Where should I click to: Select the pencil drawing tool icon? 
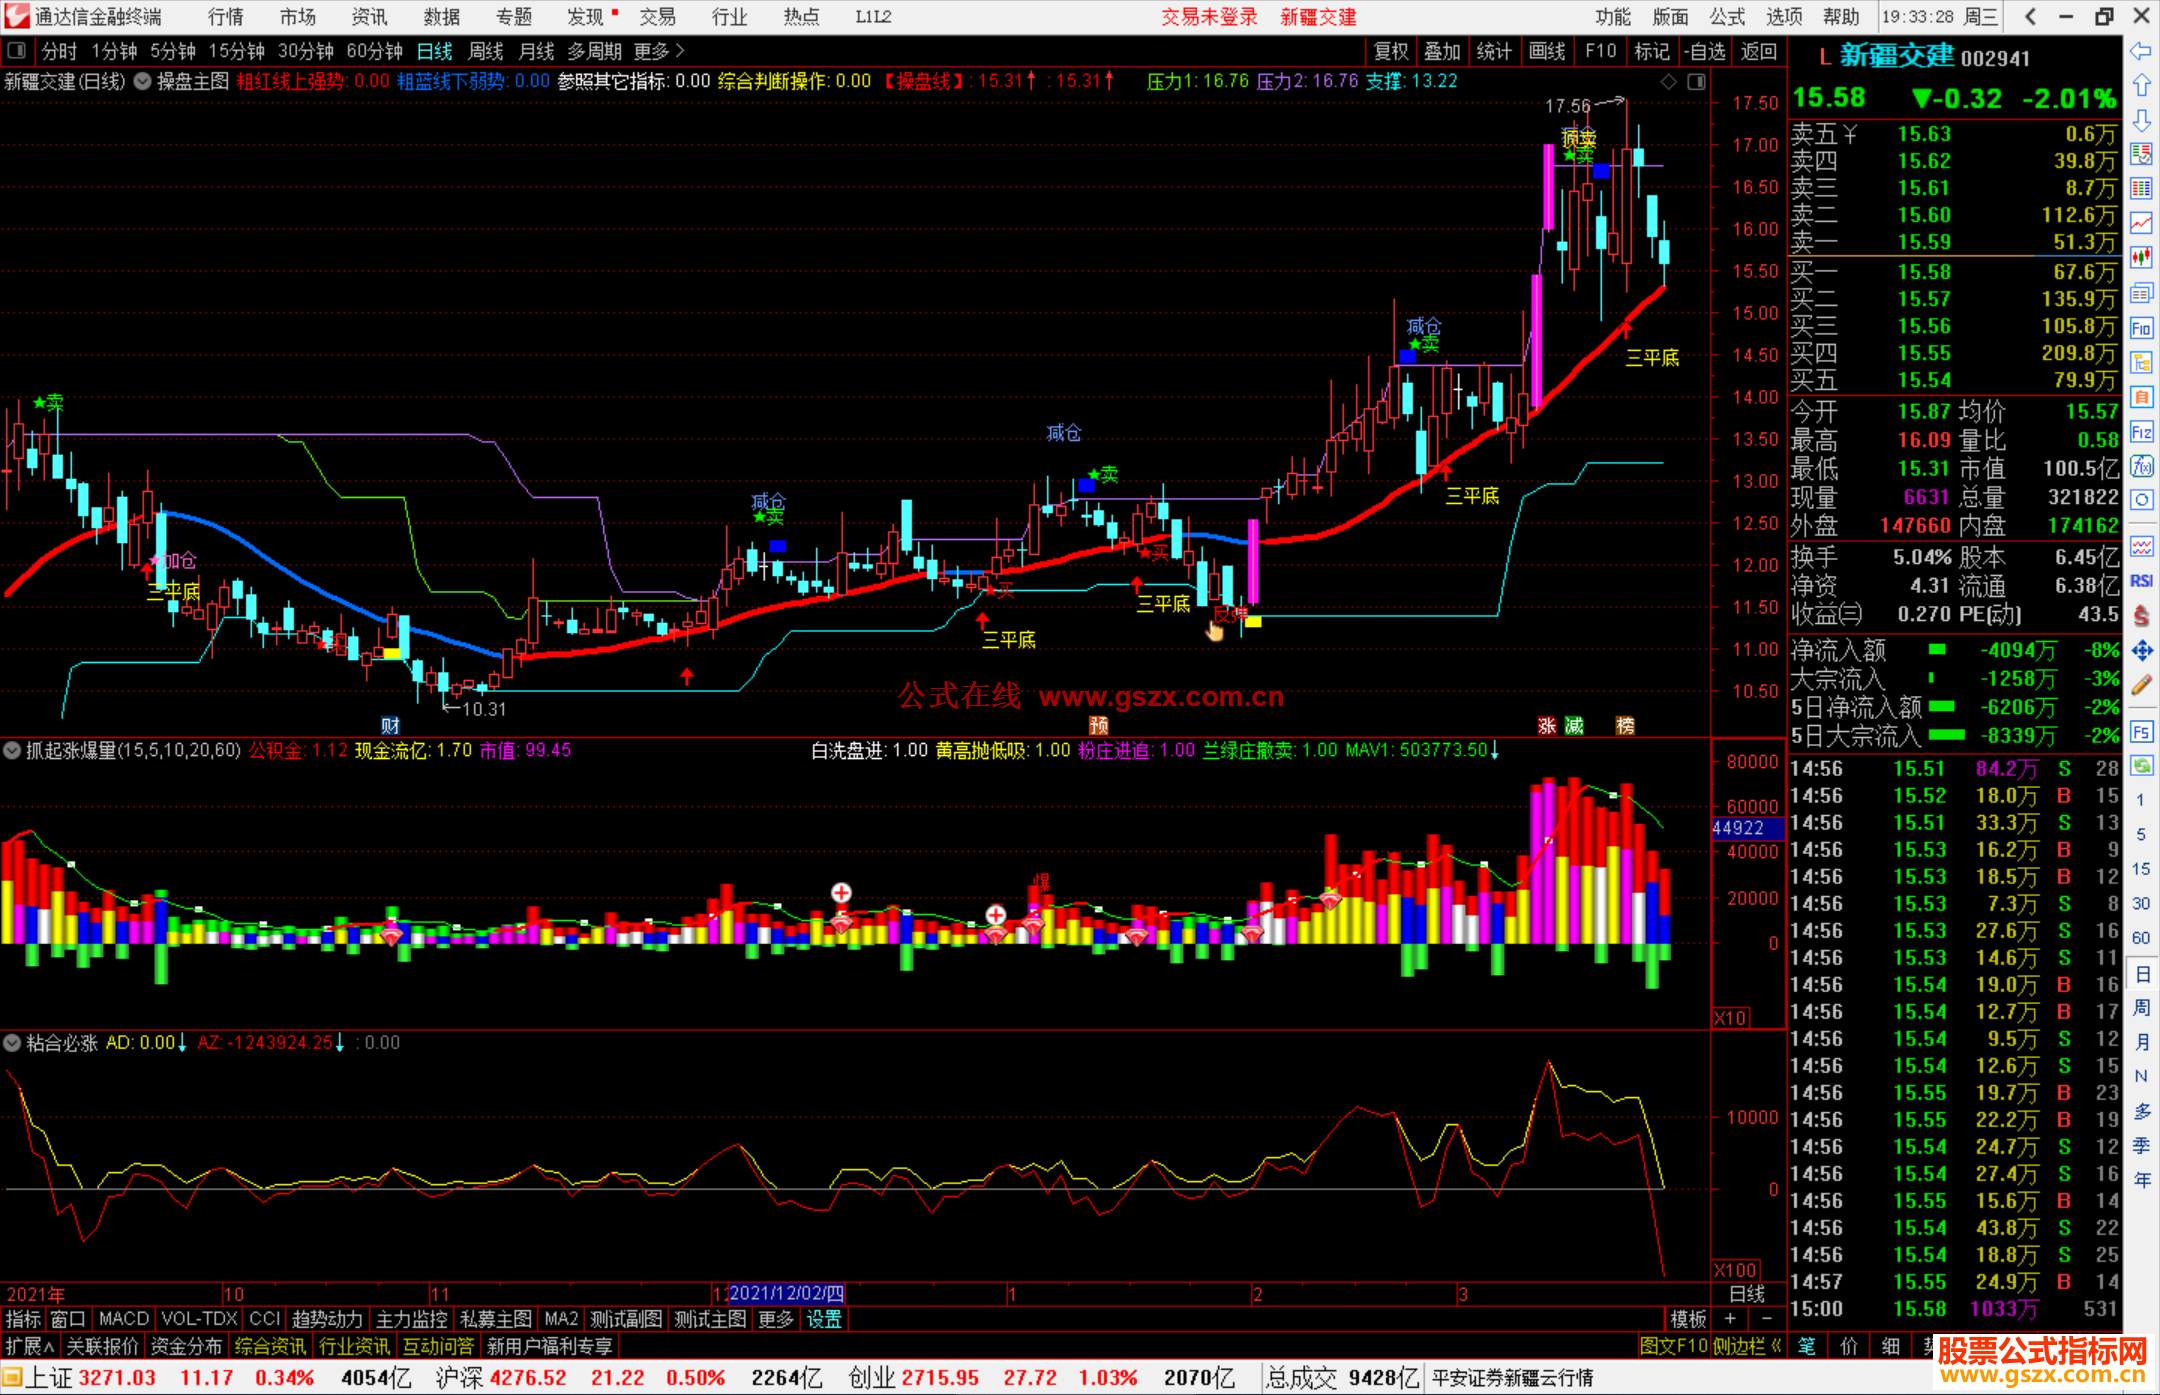tap(2141, 685)
